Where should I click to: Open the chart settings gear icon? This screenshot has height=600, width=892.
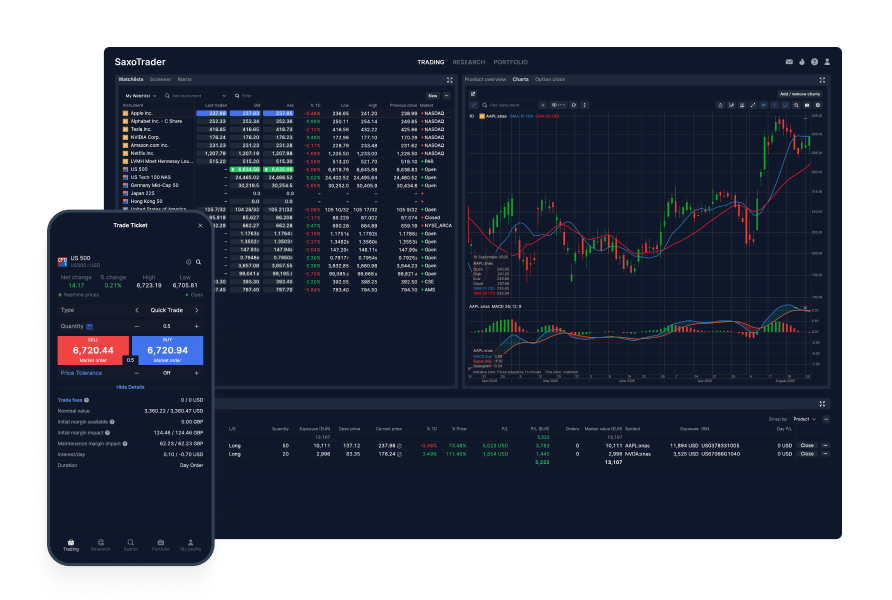(817, 104)
